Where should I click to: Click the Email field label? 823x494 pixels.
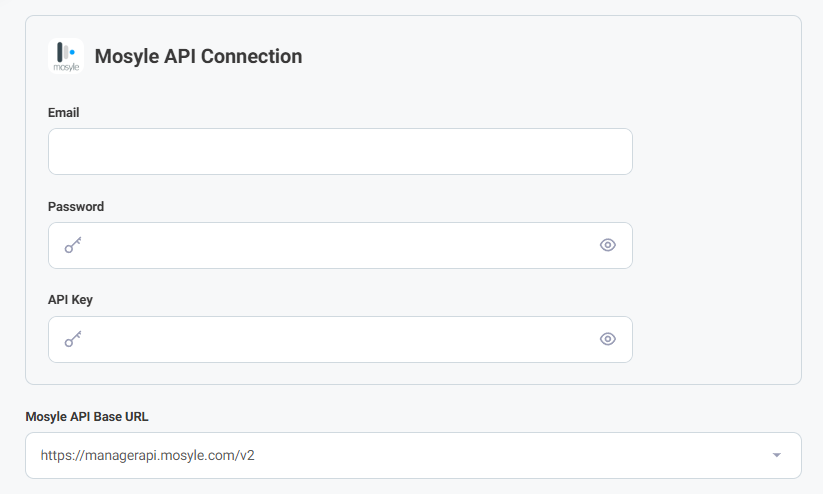(64, 112)
